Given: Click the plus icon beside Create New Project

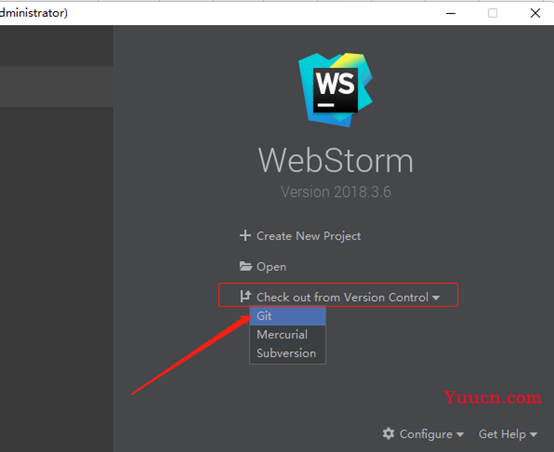Looking at the screenshot, I should point(245,235).
